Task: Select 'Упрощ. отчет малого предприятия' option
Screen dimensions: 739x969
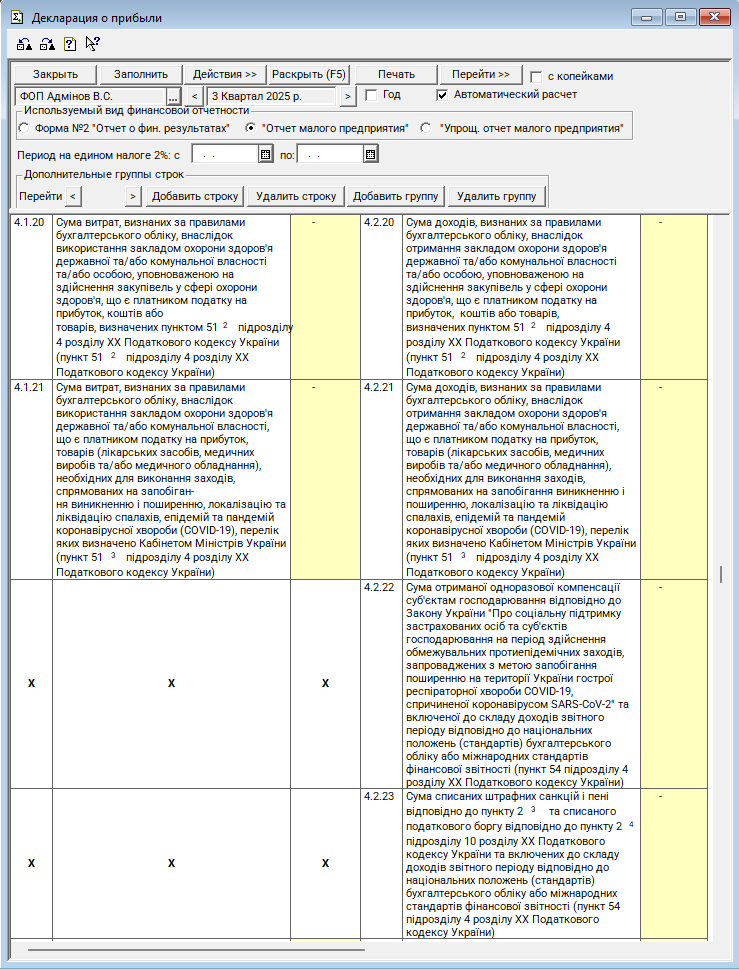Action: (426, 128)
